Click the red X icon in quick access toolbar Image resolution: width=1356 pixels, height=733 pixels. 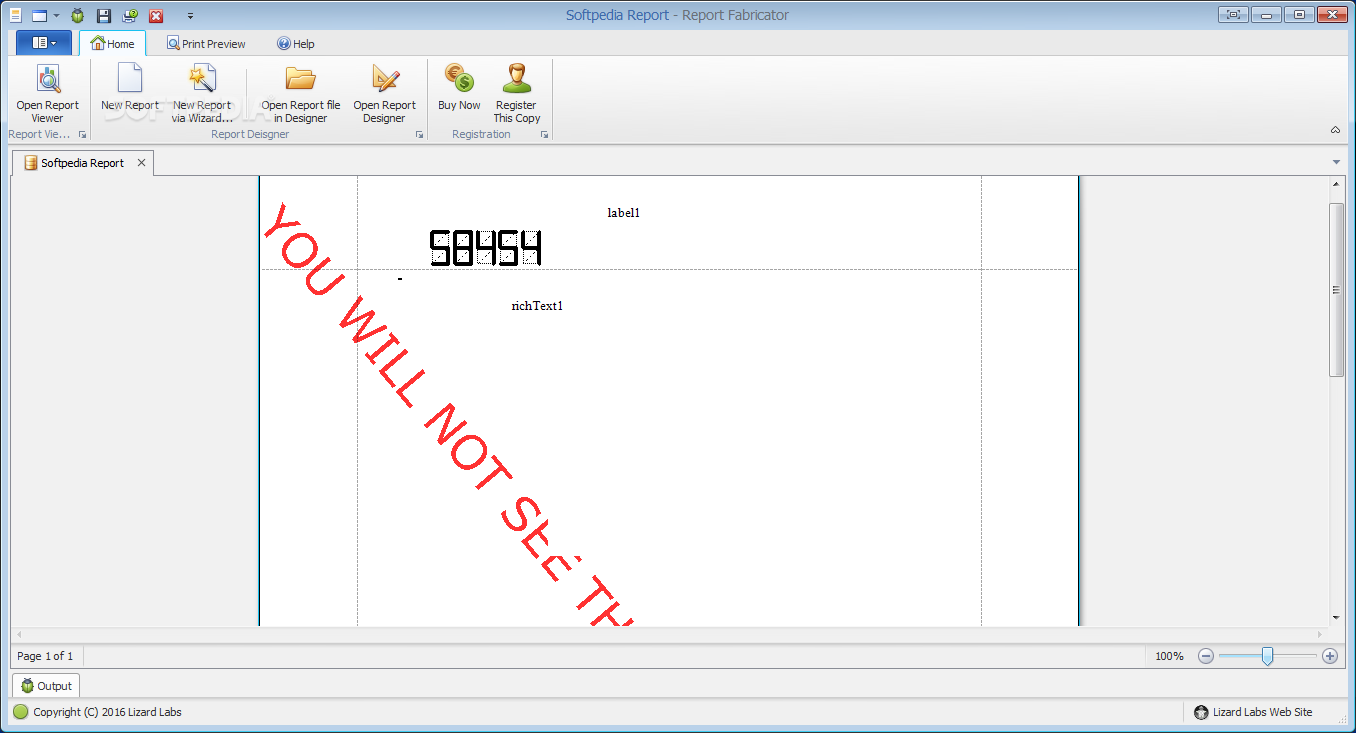[x=156, y=16]
